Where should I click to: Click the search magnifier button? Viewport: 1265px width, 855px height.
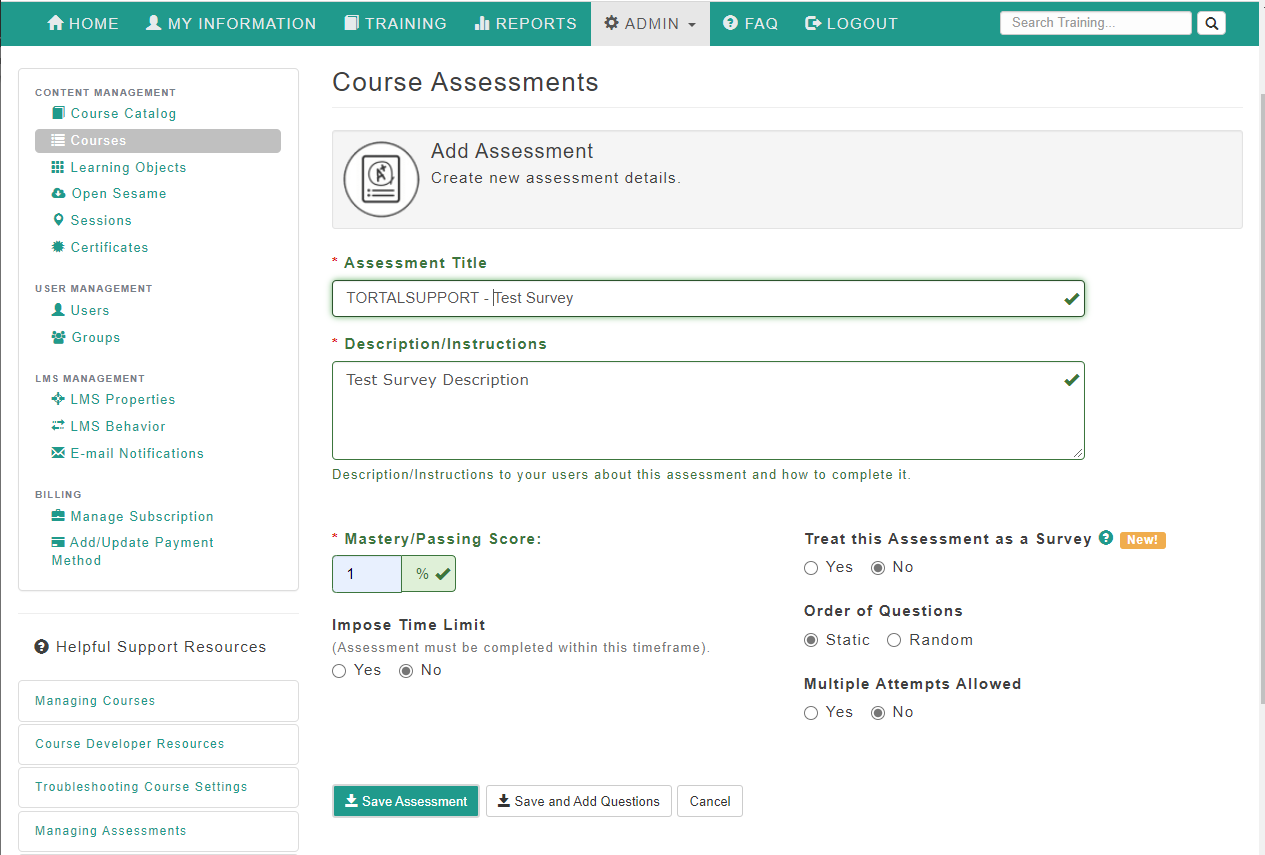1211,23
